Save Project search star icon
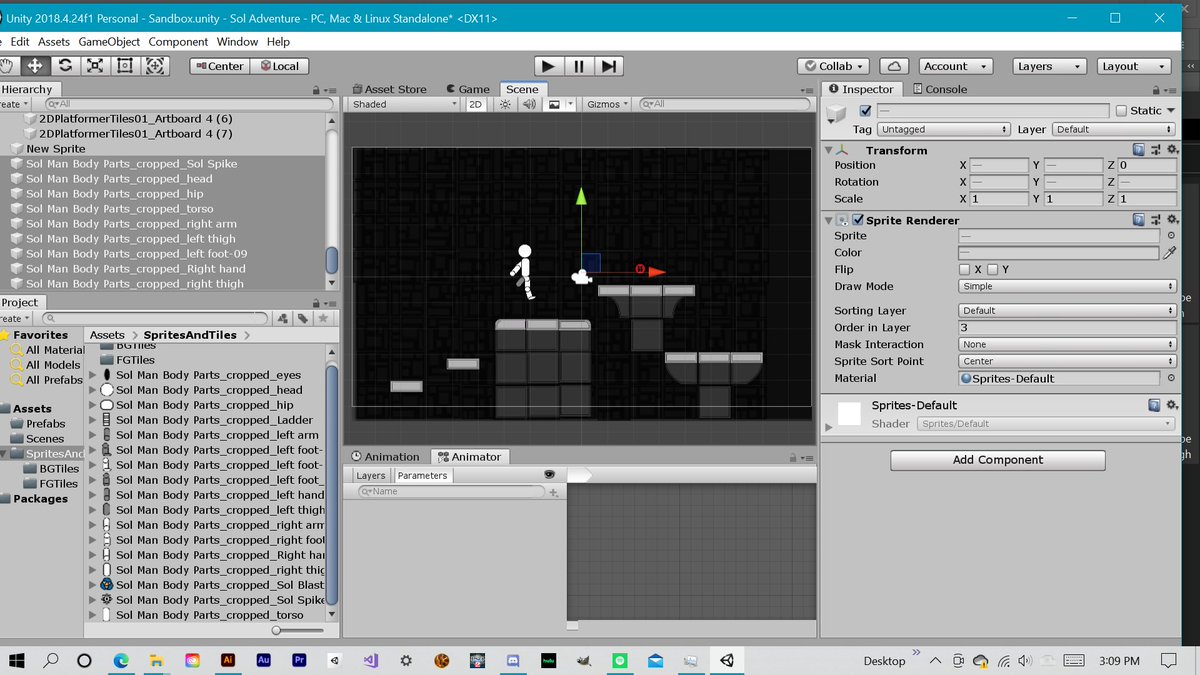The width and height of the screenshot is (1200, 675). [324, 318]
